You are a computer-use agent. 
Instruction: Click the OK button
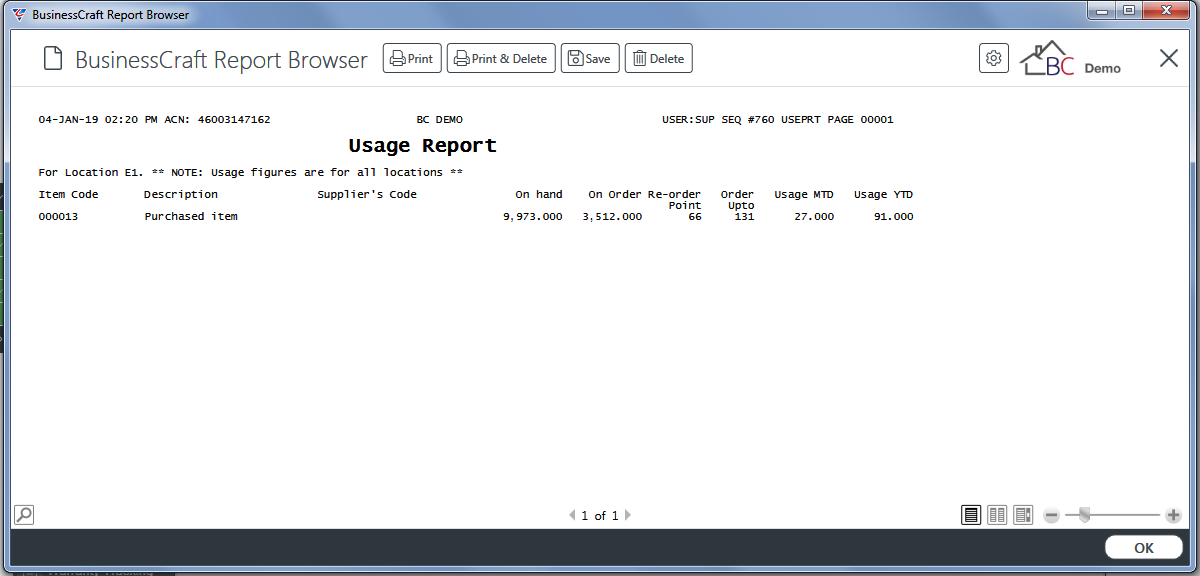click(1144, 548)
